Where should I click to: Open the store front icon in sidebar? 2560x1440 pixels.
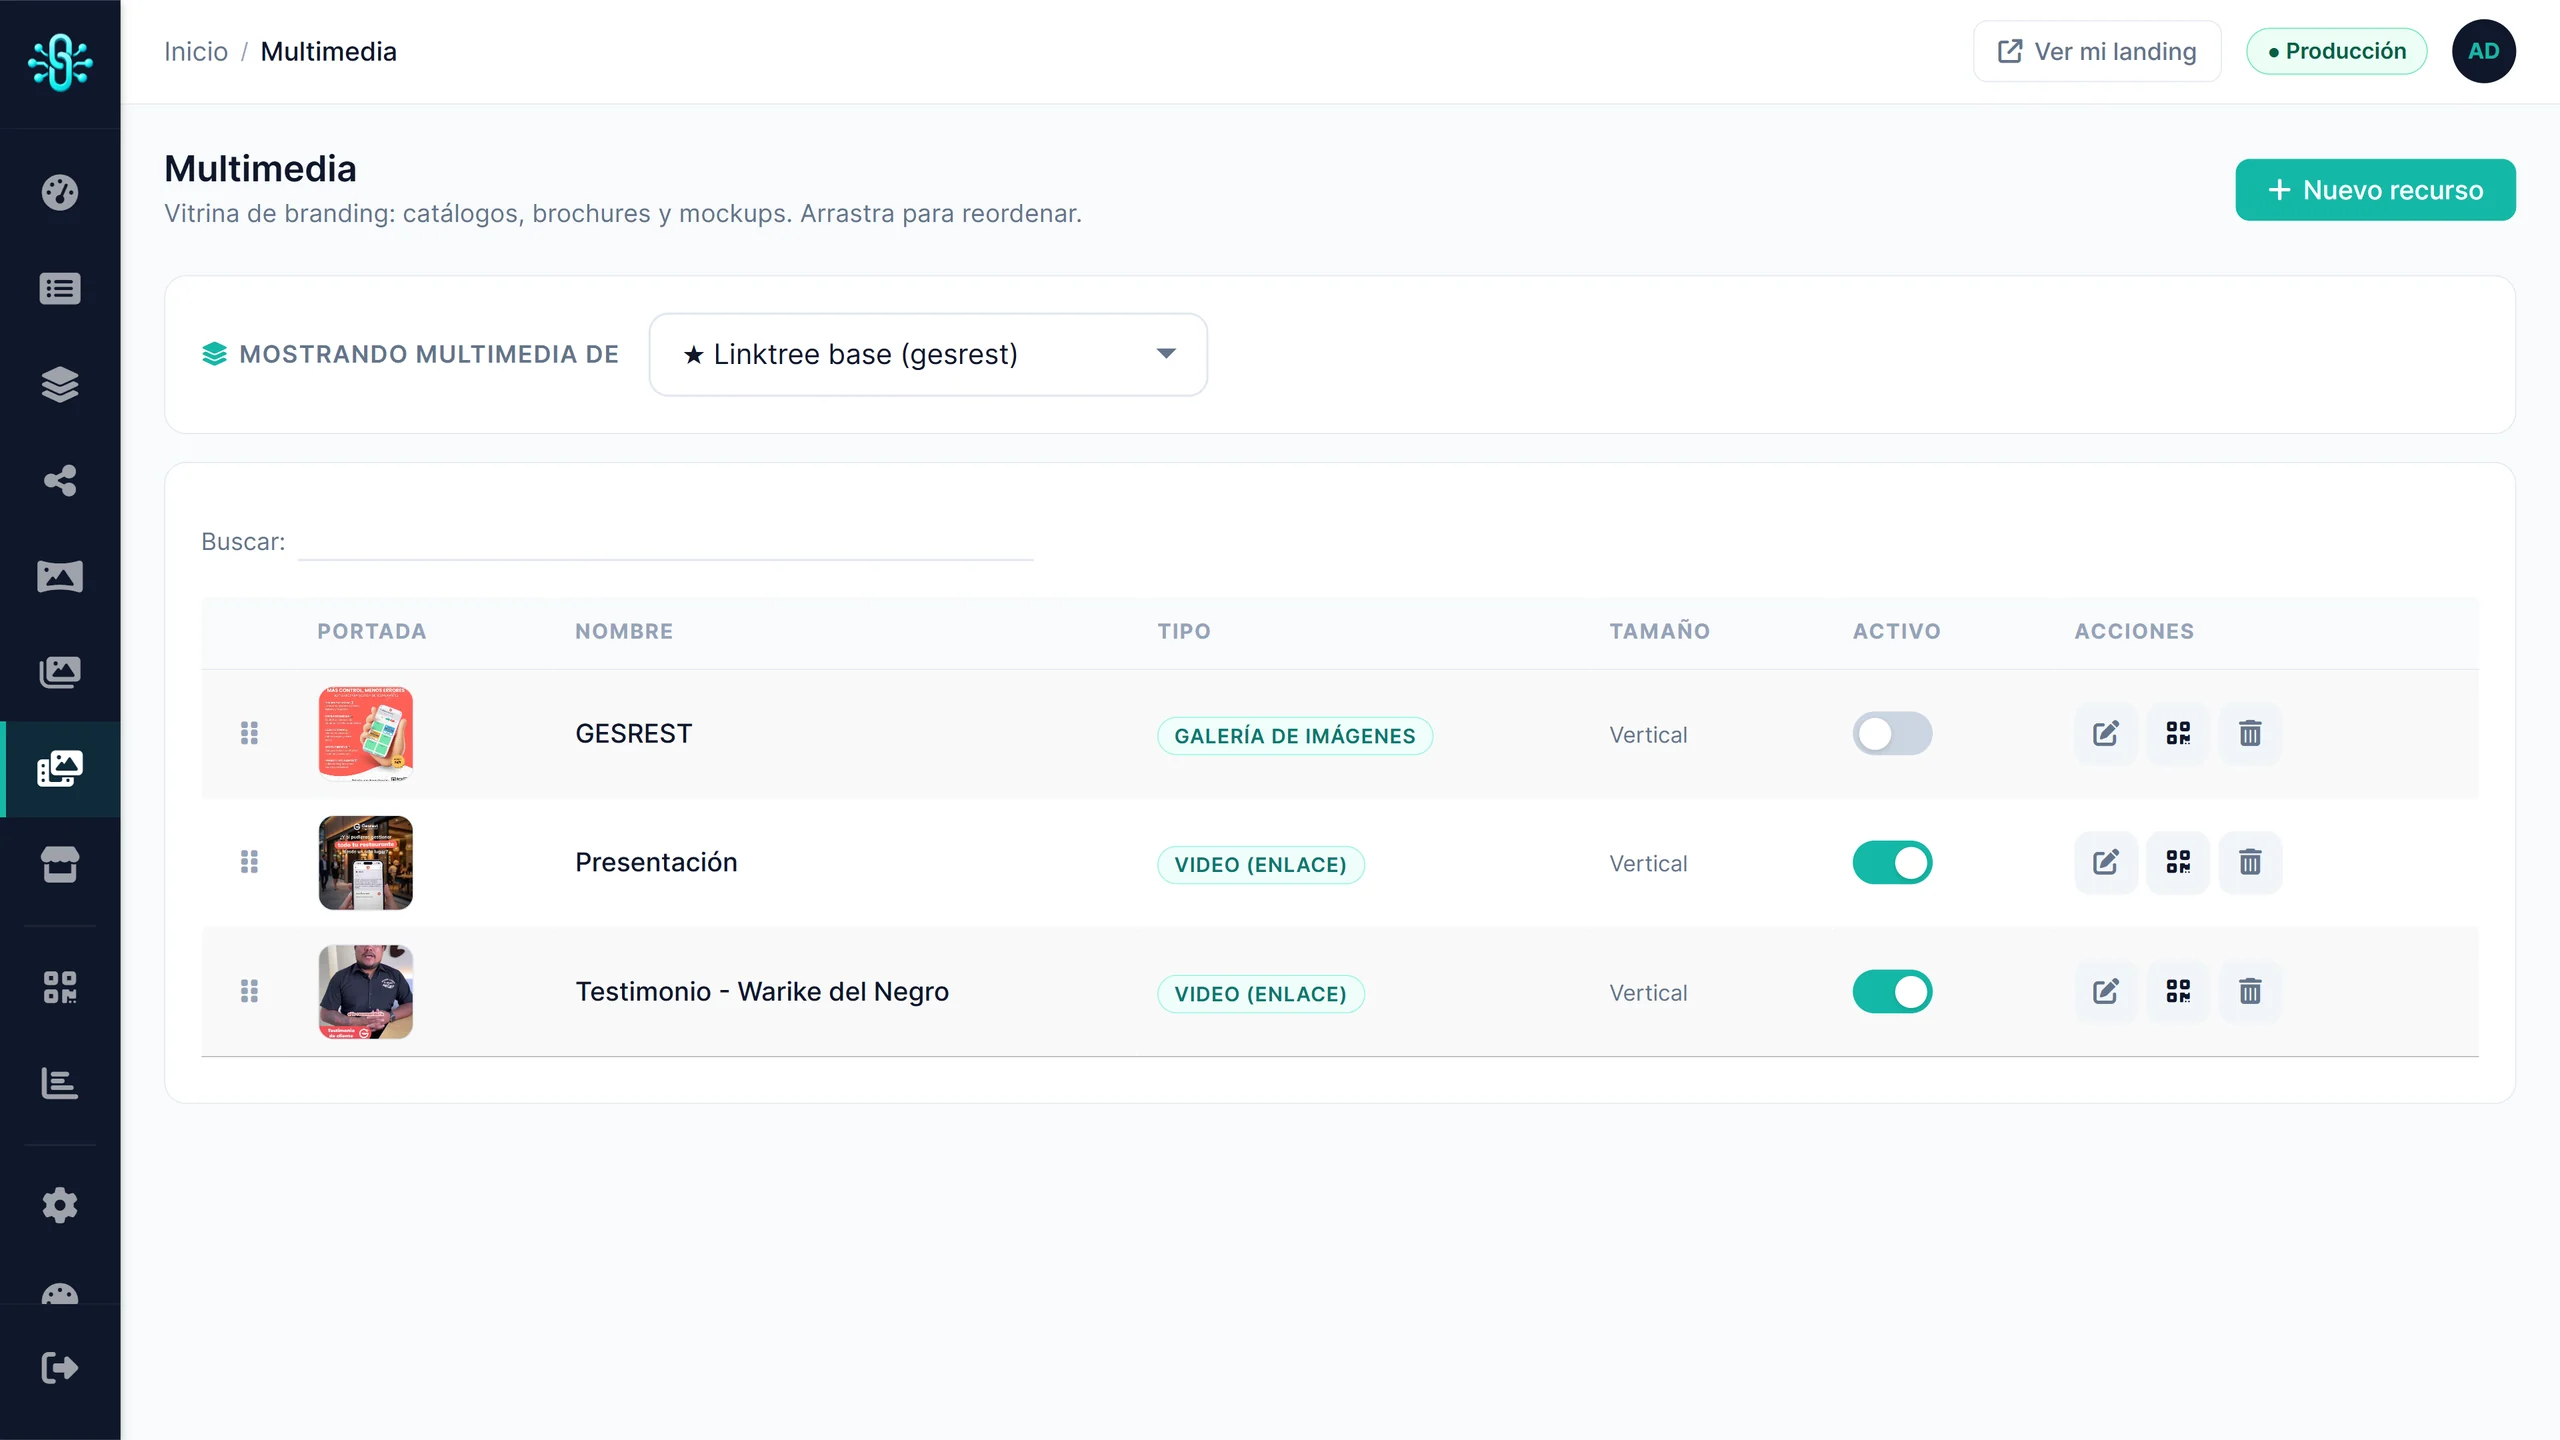coord(60,865)
